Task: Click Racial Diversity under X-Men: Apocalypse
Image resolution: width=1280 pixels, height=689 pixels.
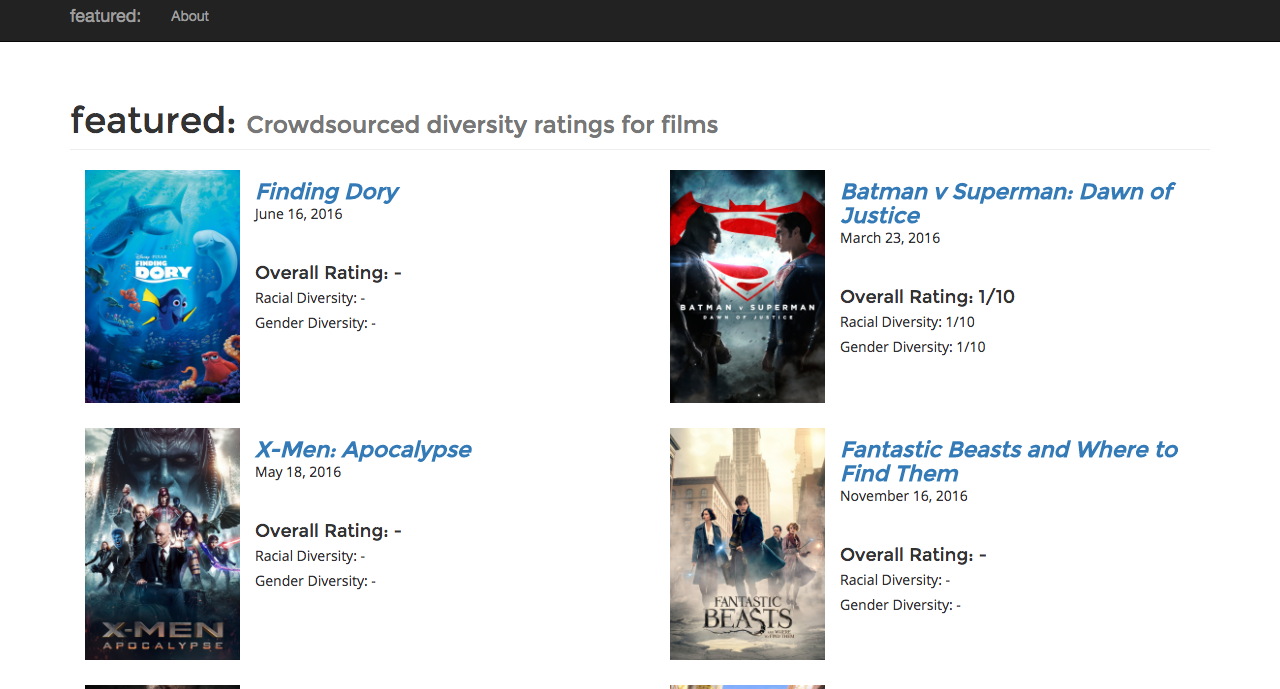Action: (310, 556)
